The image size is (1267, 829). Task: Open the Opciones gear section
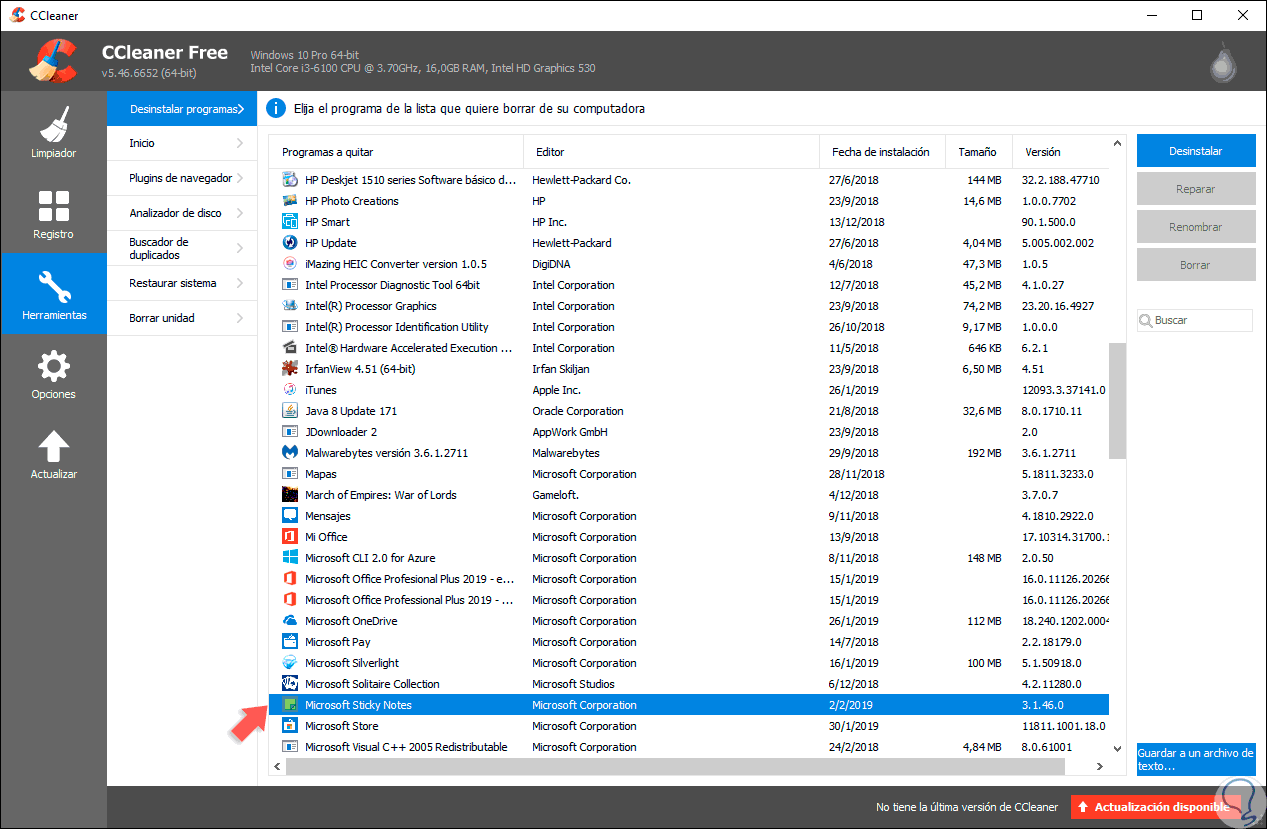pyautogui.click(x=53, y=374)
